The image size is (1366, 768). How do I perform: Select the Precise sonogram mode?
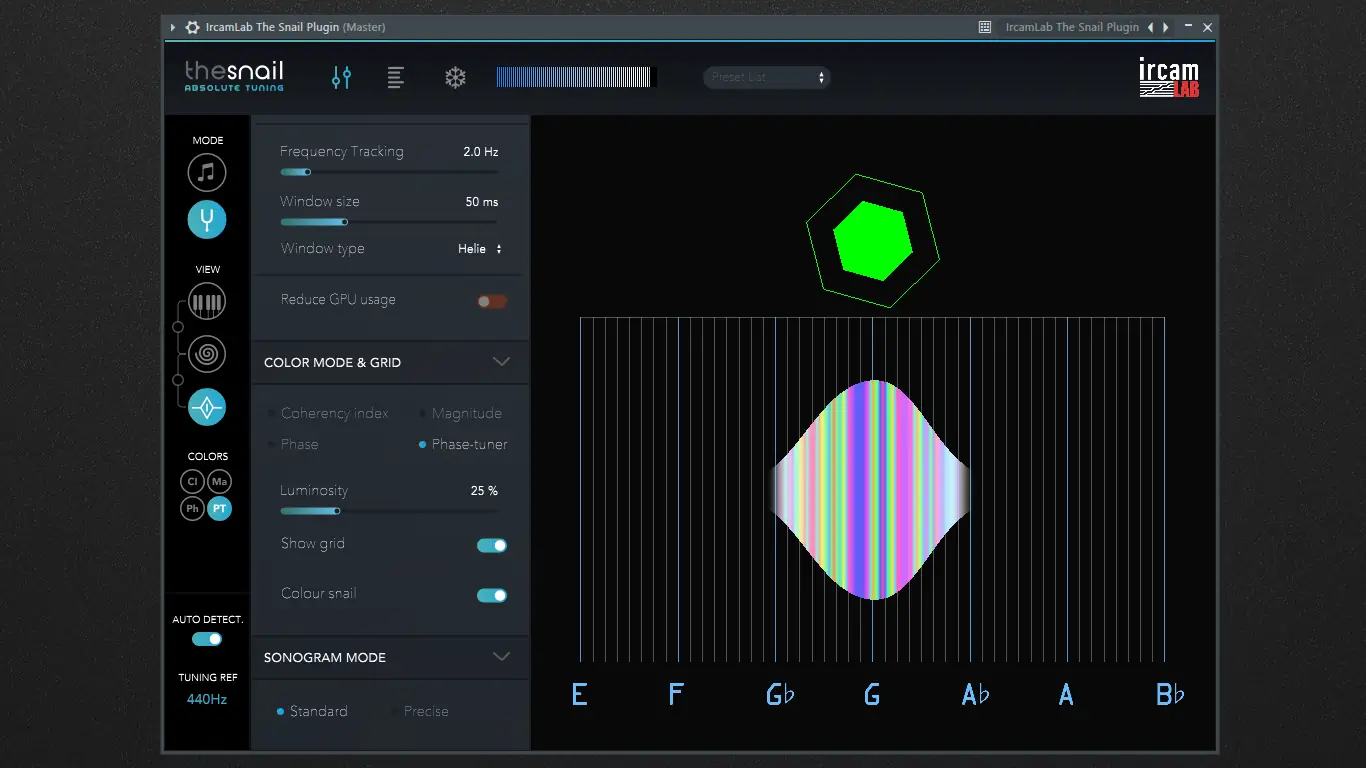point(420,711)
